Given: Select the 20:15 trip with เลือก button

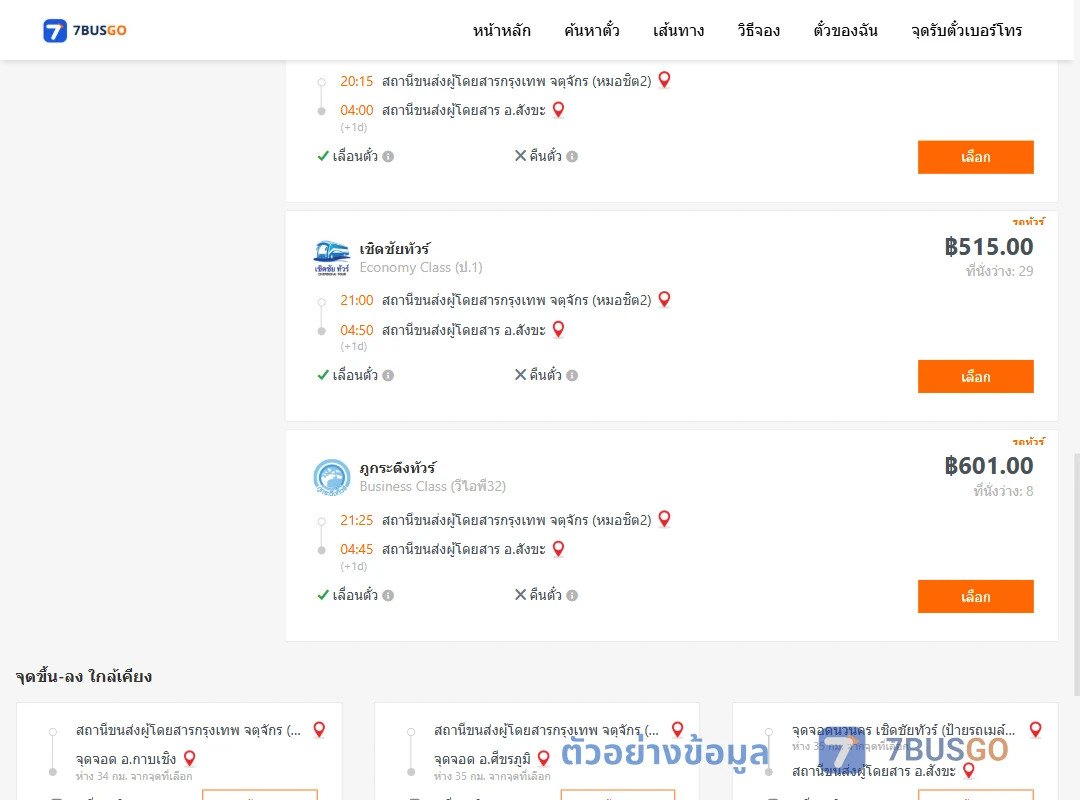Looking at the screenshot, I should pyautogui.click(x=975, y=157).
